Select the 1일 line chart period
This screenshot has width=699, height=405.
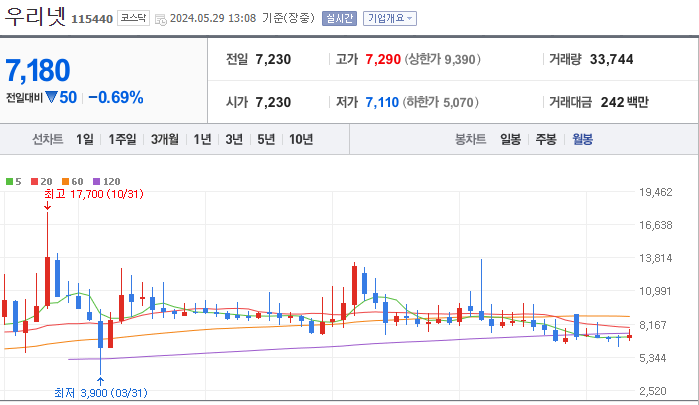click(85, 139)
